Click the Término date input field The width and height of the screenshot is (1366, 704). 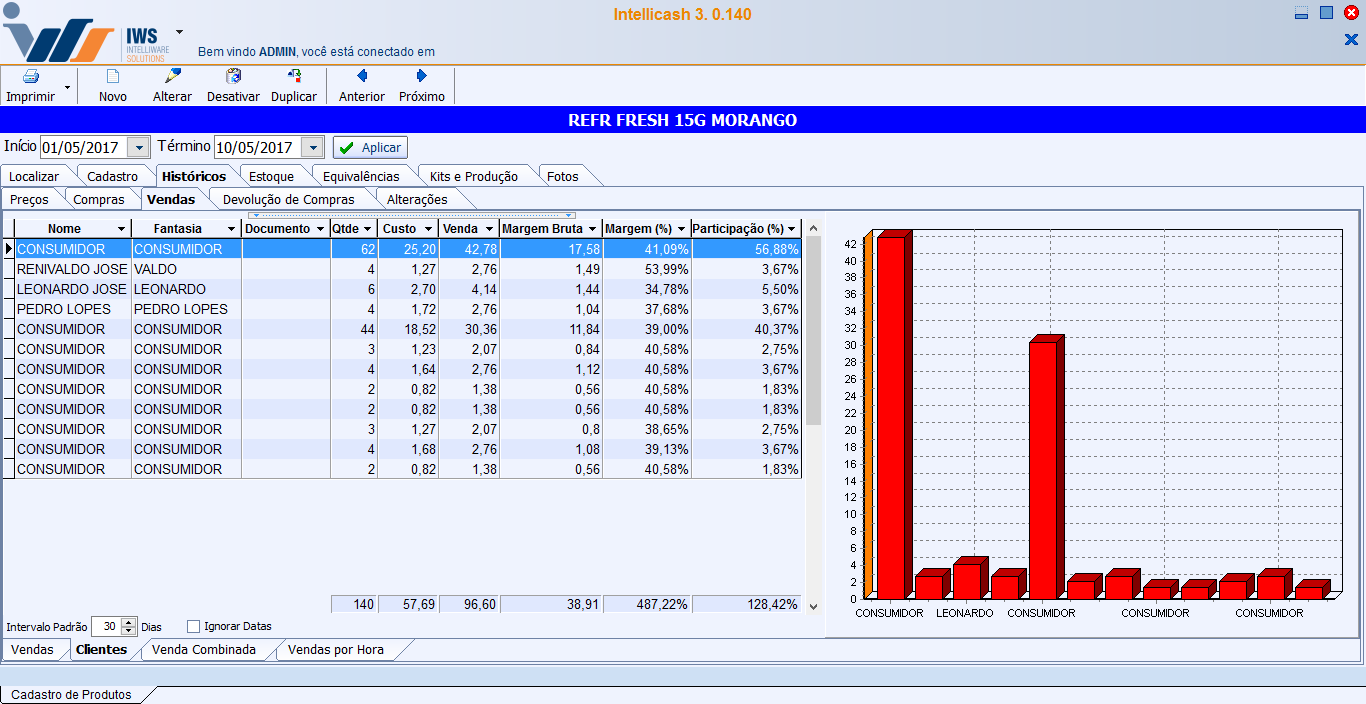point(258,147)
